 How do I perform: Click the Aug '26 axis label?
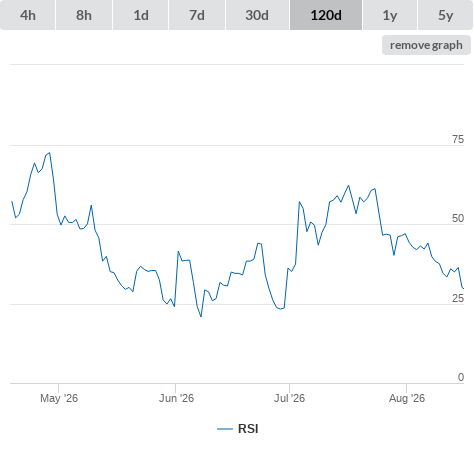407,398
